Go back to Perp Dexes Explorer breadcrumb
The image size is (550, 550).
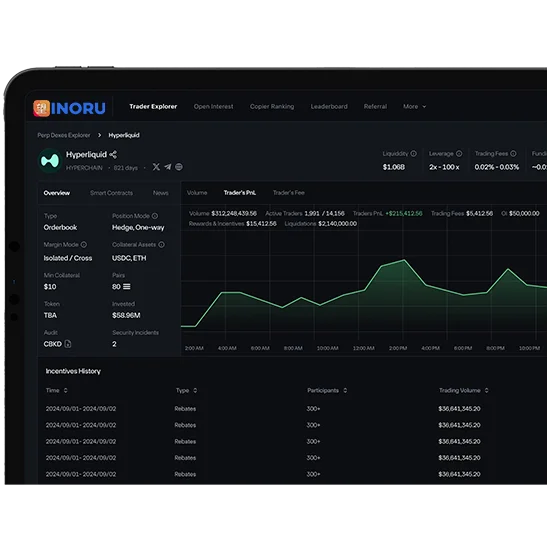point(64,135)
